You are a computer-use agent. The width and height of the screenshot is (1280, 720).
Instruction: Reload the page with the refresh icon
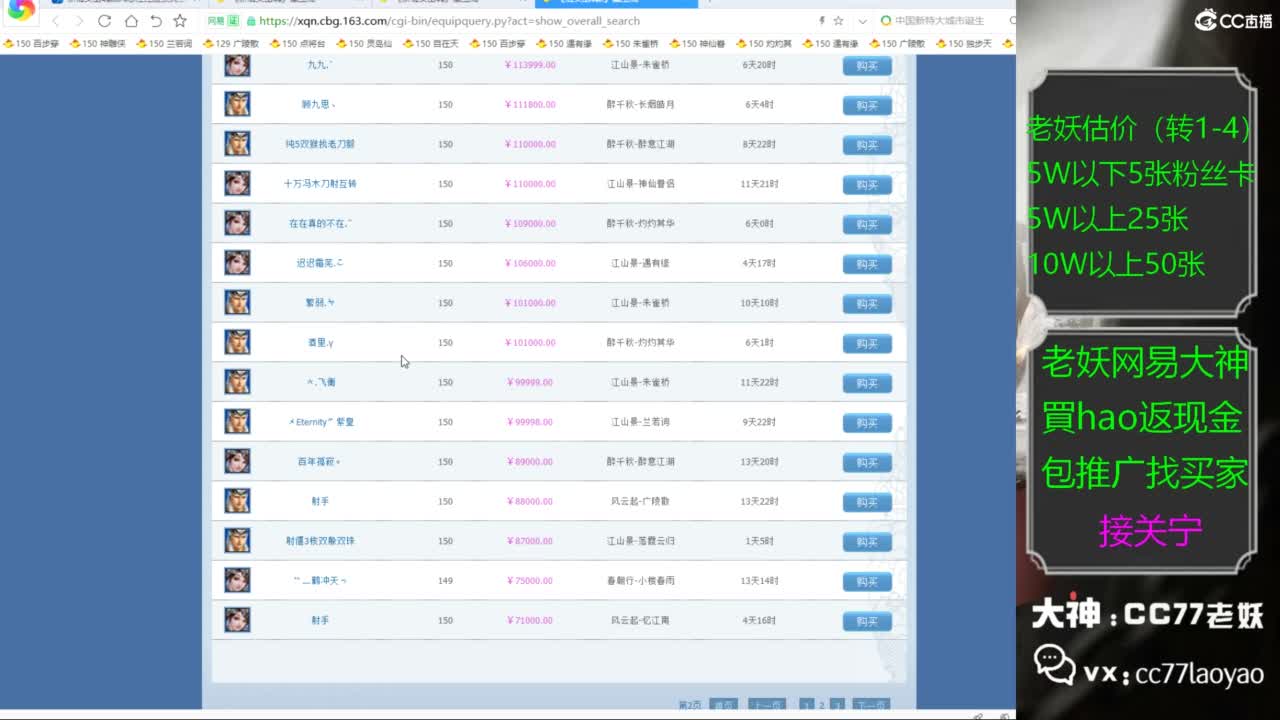click(x=104, y=21)
